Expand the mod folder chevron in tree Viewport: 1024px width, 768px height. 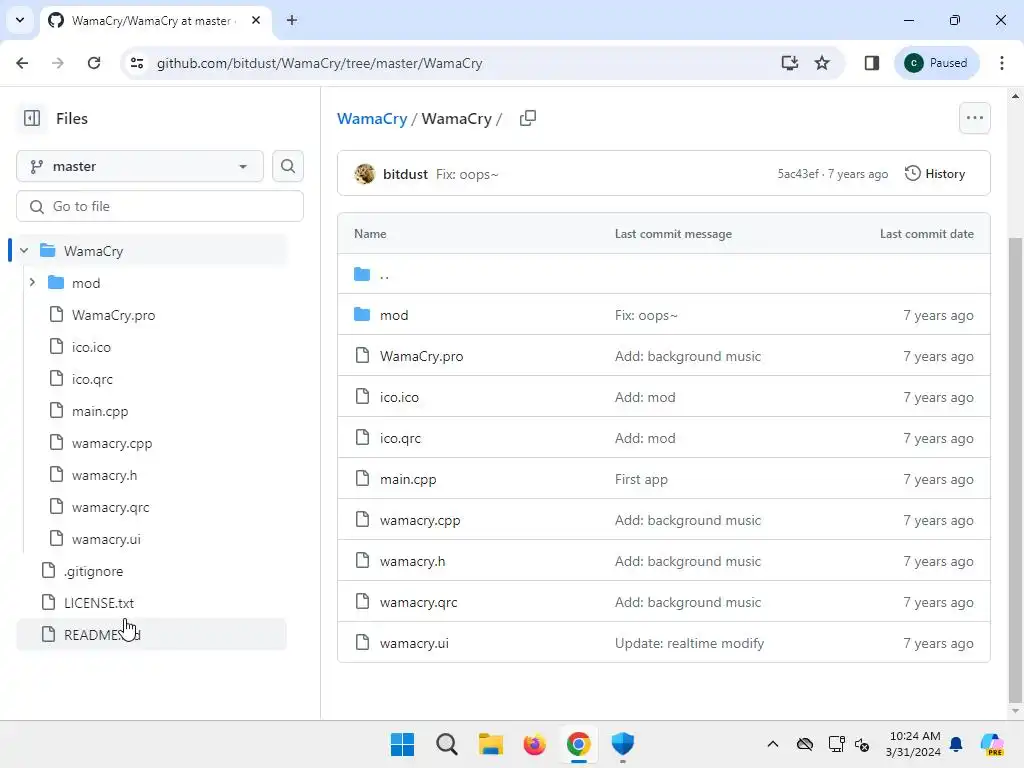coord(32,283)
